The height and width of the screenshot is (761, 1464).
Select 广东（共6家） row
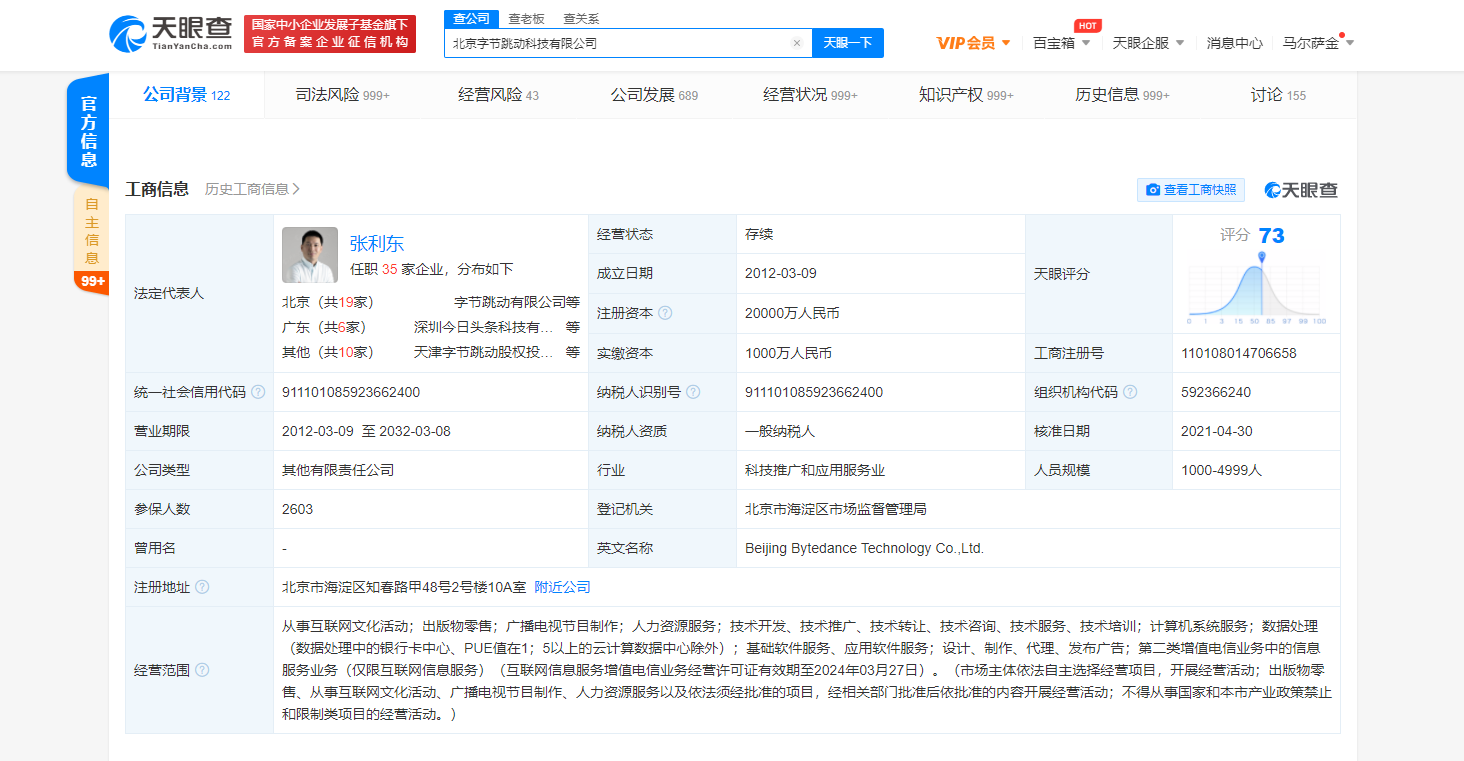coord(431,327)
